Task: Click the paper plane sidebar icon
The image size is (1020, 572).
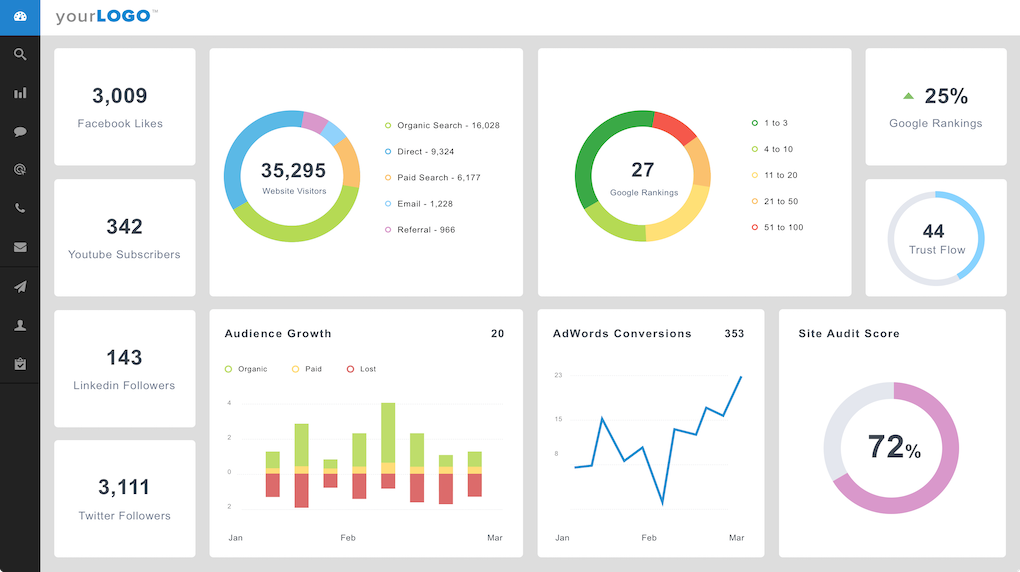Action: click(x=20, y=287)
